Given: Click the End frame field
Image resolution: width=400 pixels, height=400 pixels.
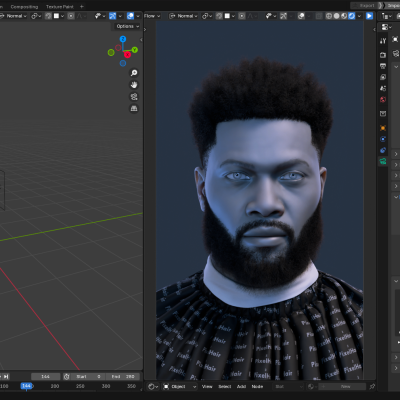Looking at the screenshot, I should click(123, 377).
